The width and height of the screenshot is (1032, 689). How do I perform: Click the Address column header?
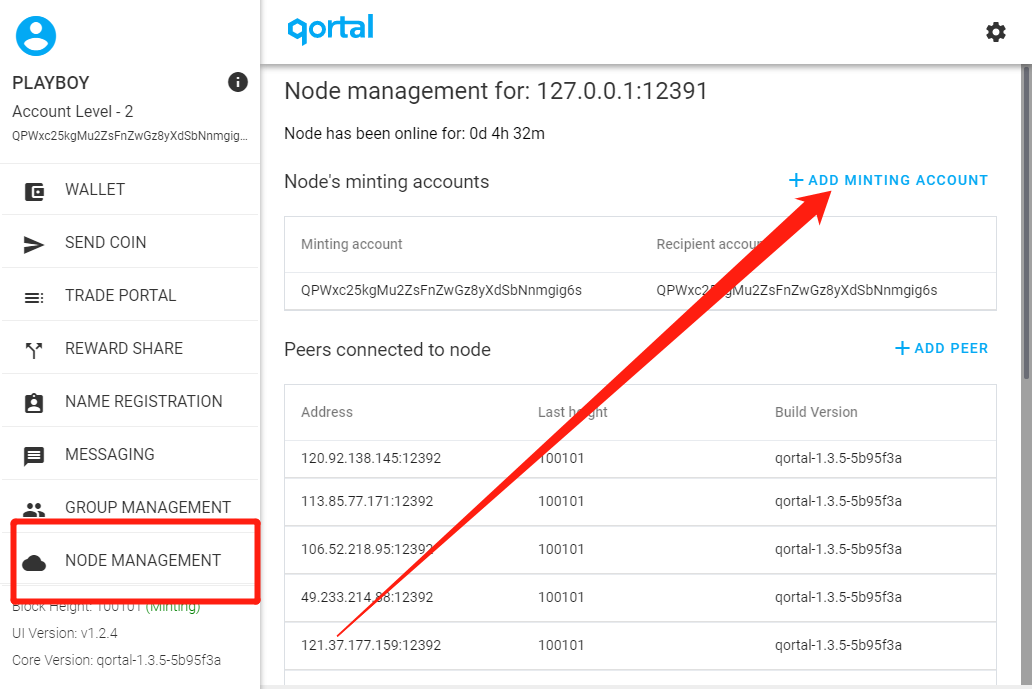coord(326,412)
